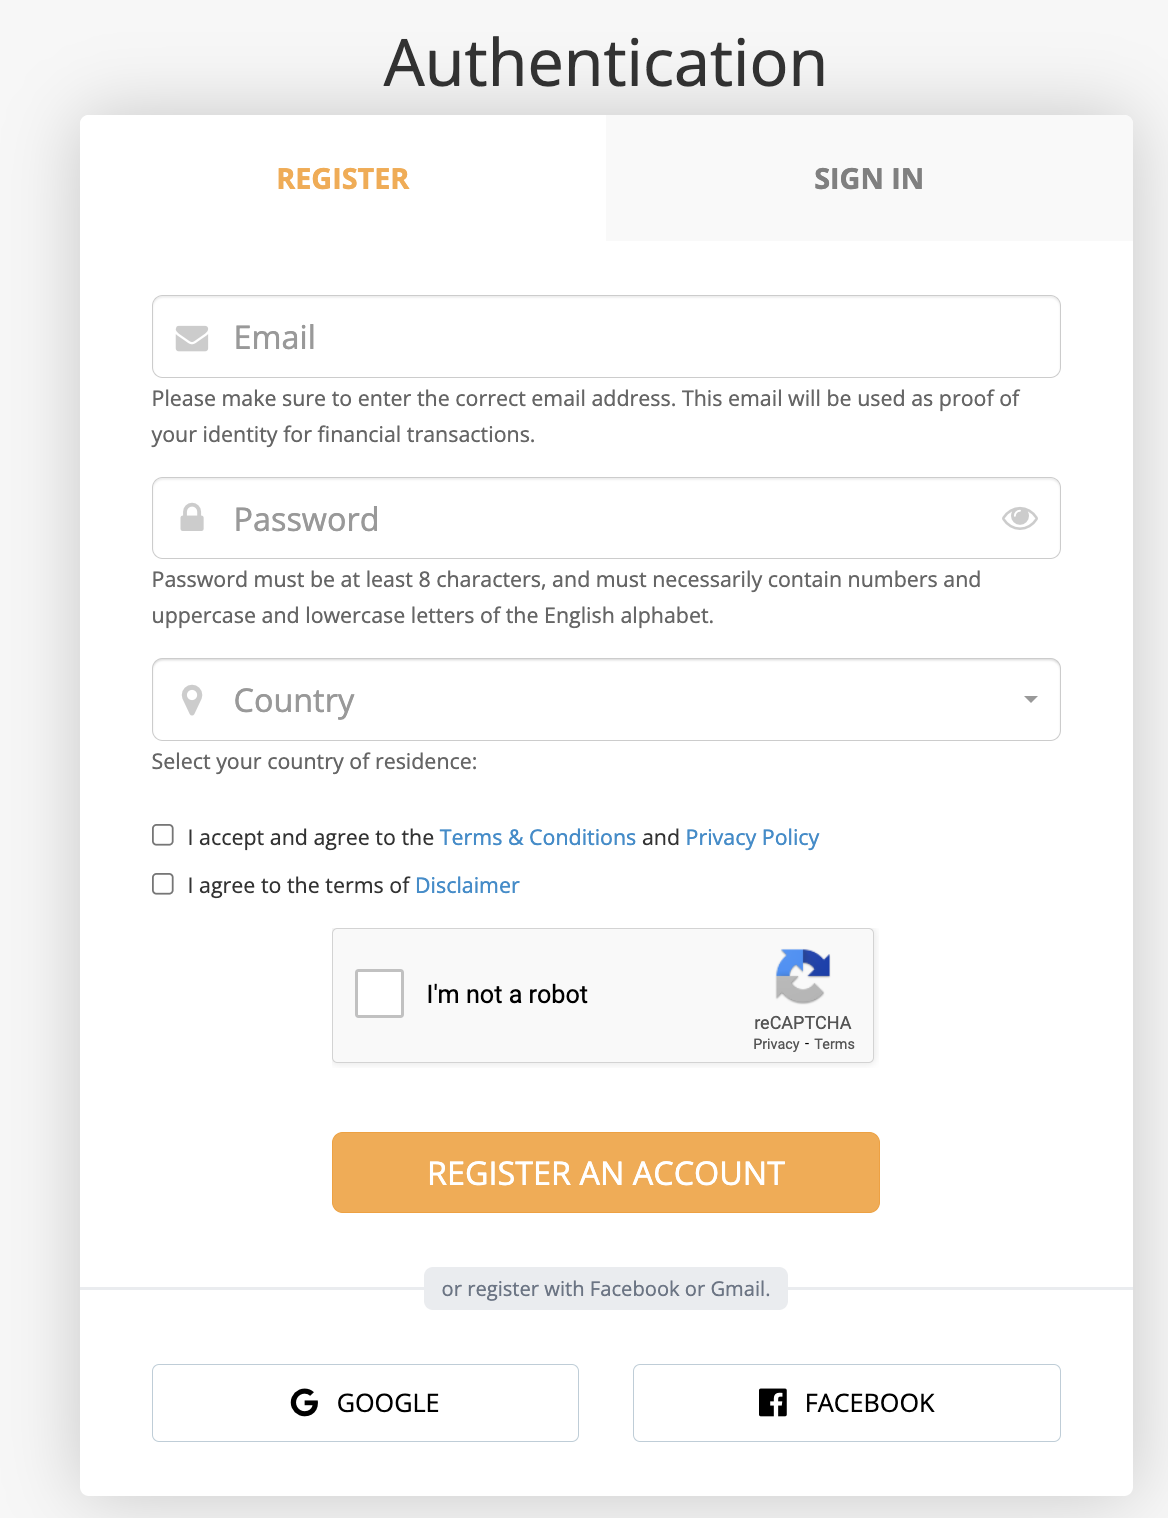Open the Country selection field
Image resolution: width=1168 pixels, height=1518 pixels.
pos(600,700)
